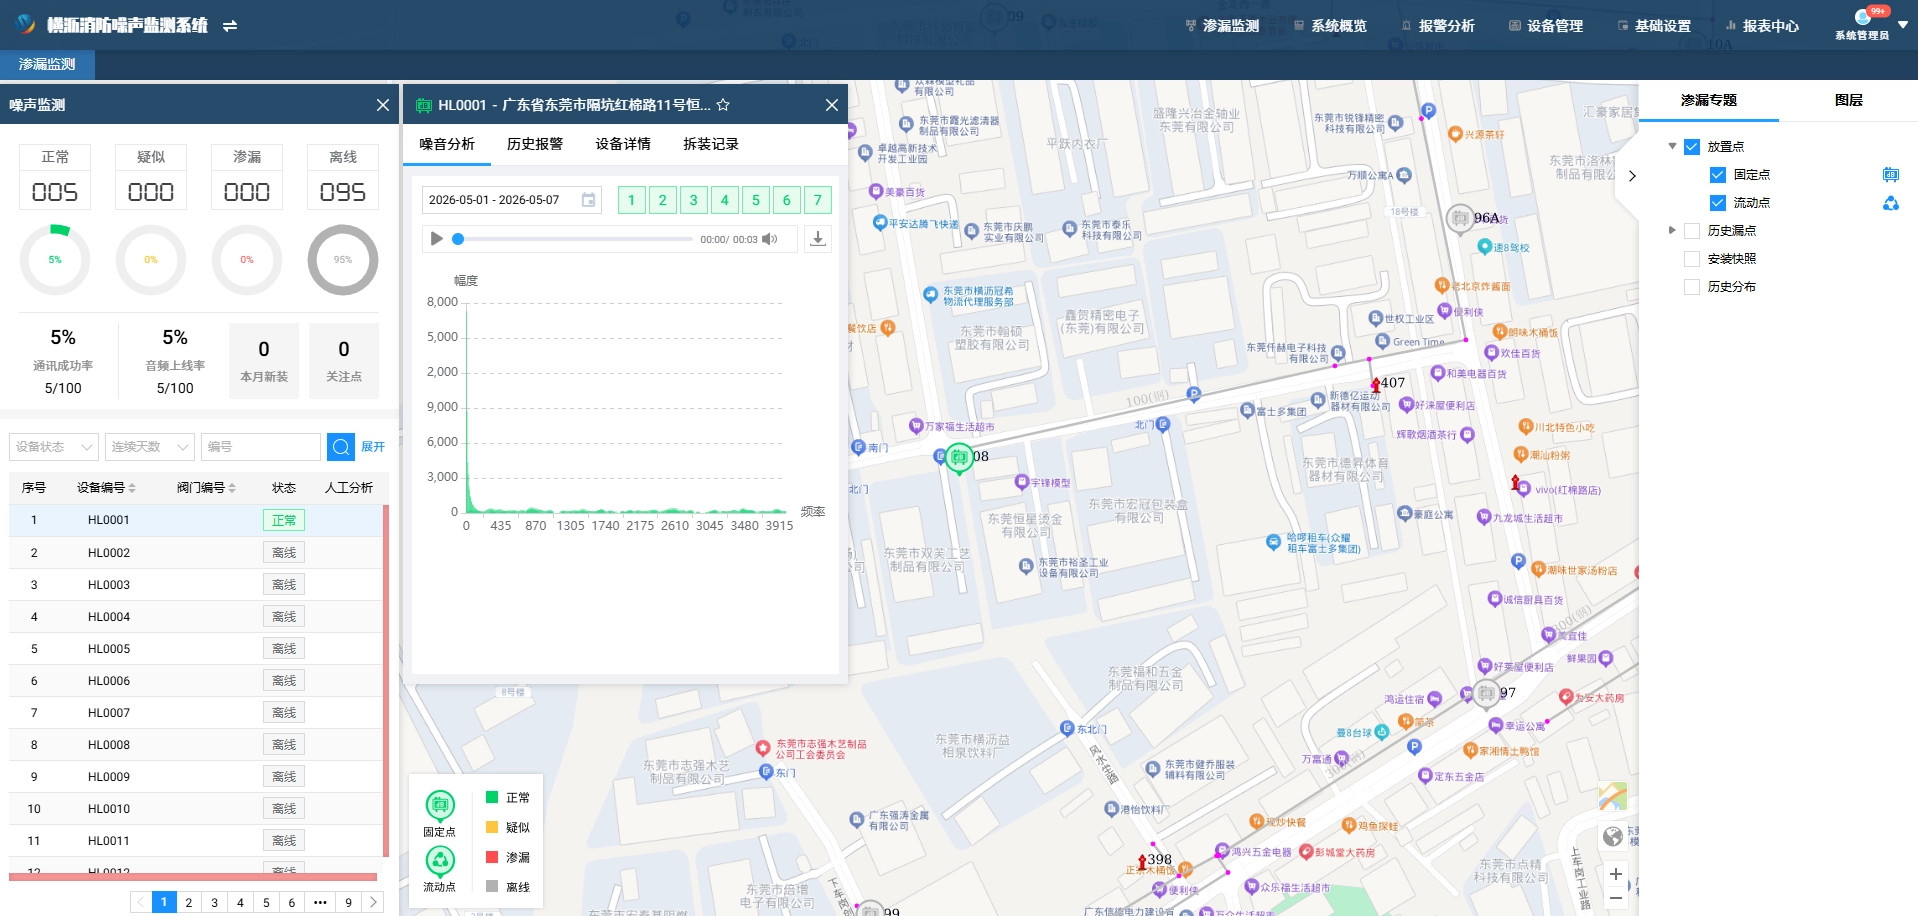Go to next page of device list
This screenshot has height=916, width=1918.
pyautogui.click(x=373, y=902)
